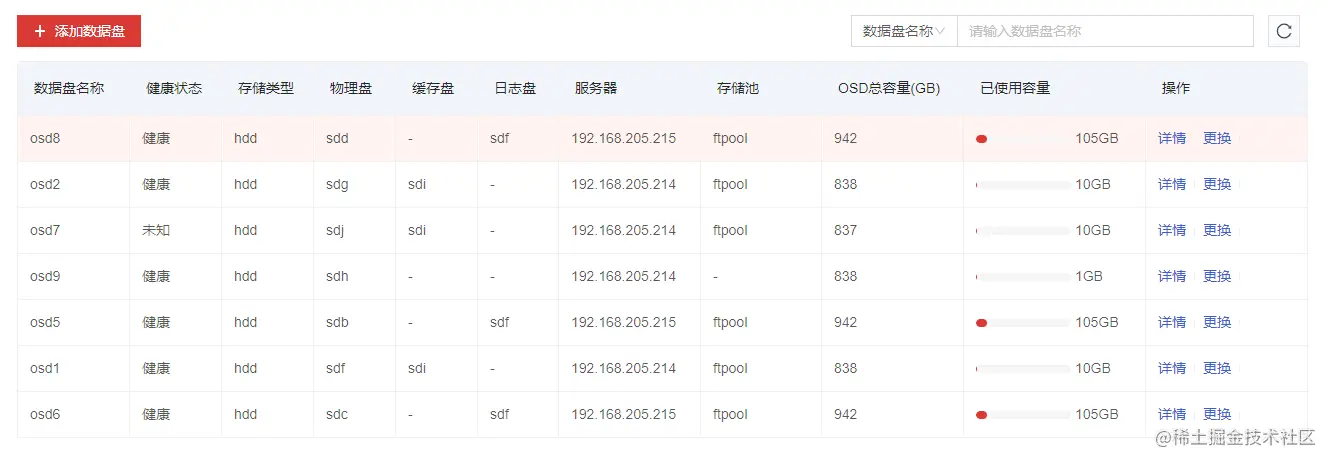Open the 数据盘名称 filter dropdown
The height and width of the screenshot is (463, 1331).
[904, 31]
